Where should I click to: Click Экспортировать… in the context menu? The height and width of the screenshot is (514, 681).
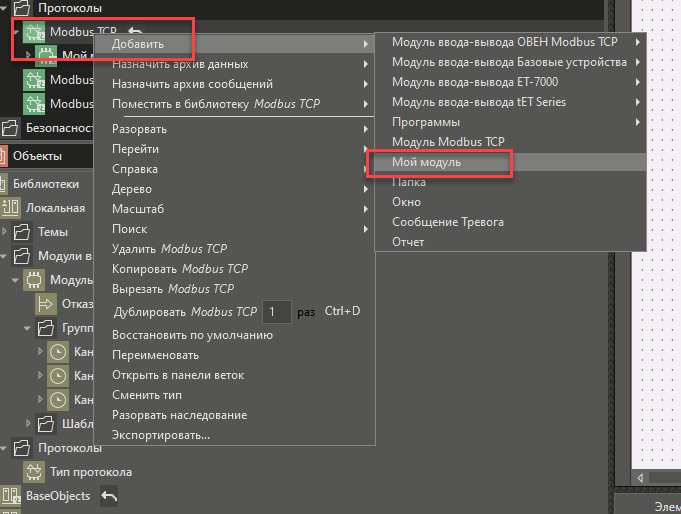click(160, 435)
